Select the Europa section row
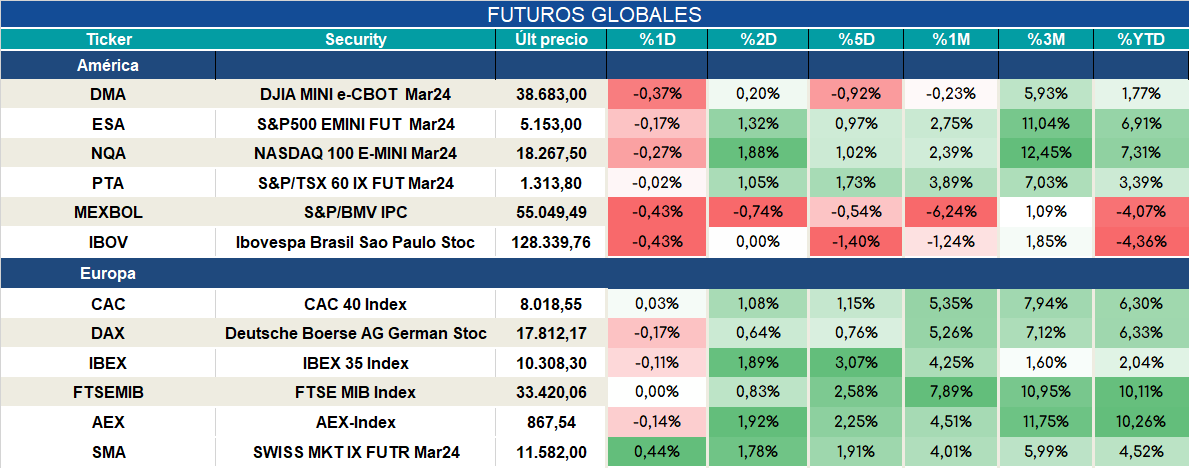The height and width of the screenshot is (468, 1189). point(594,274)
